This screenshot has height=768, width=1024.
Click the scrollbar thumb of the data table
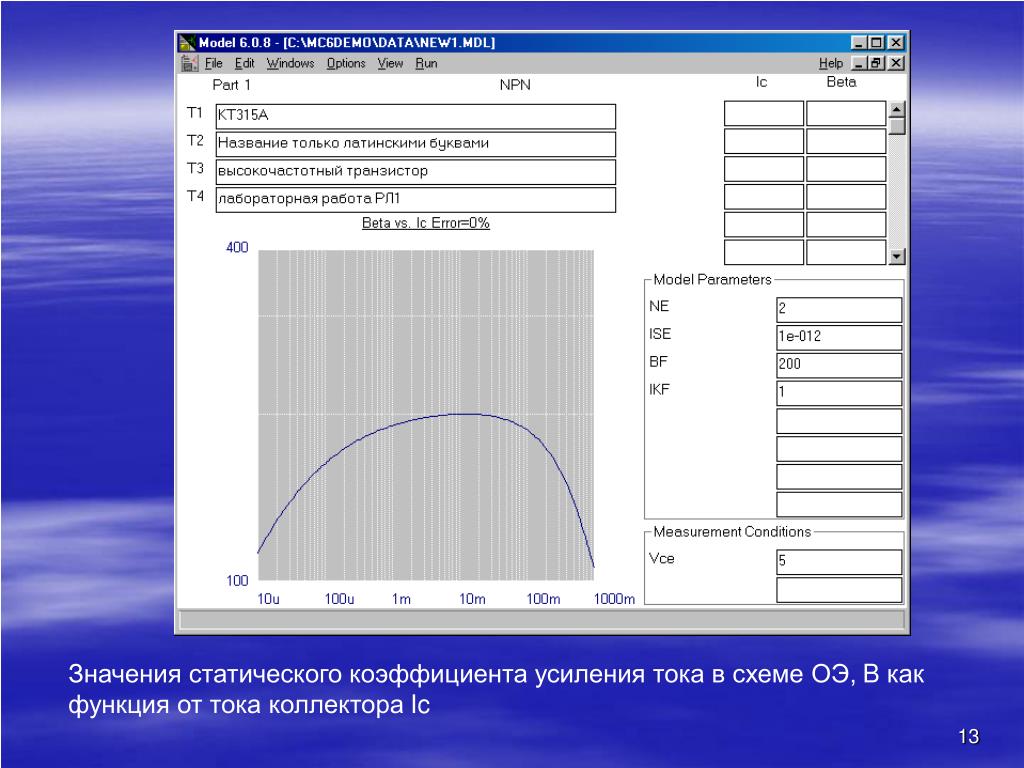coord(897,125)
